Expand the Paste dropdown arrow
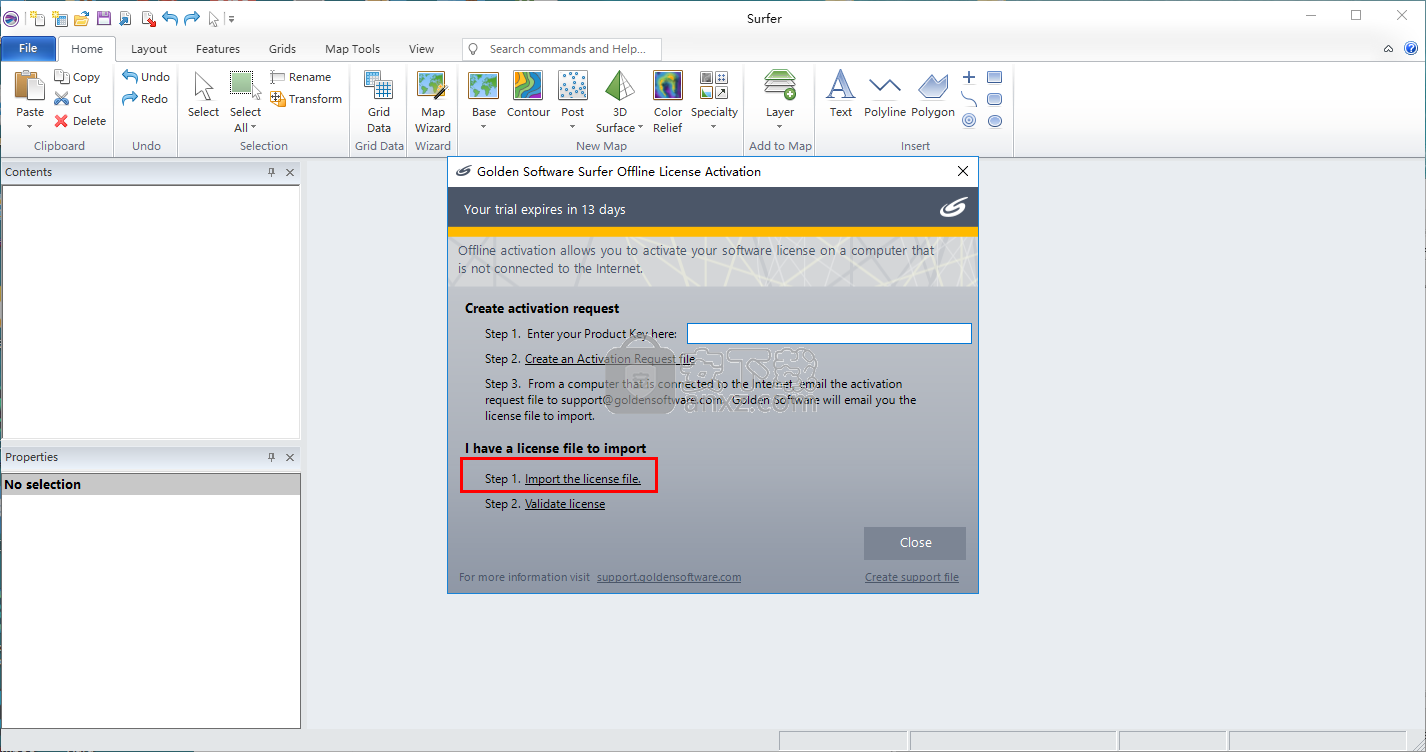 click(30, 126)
